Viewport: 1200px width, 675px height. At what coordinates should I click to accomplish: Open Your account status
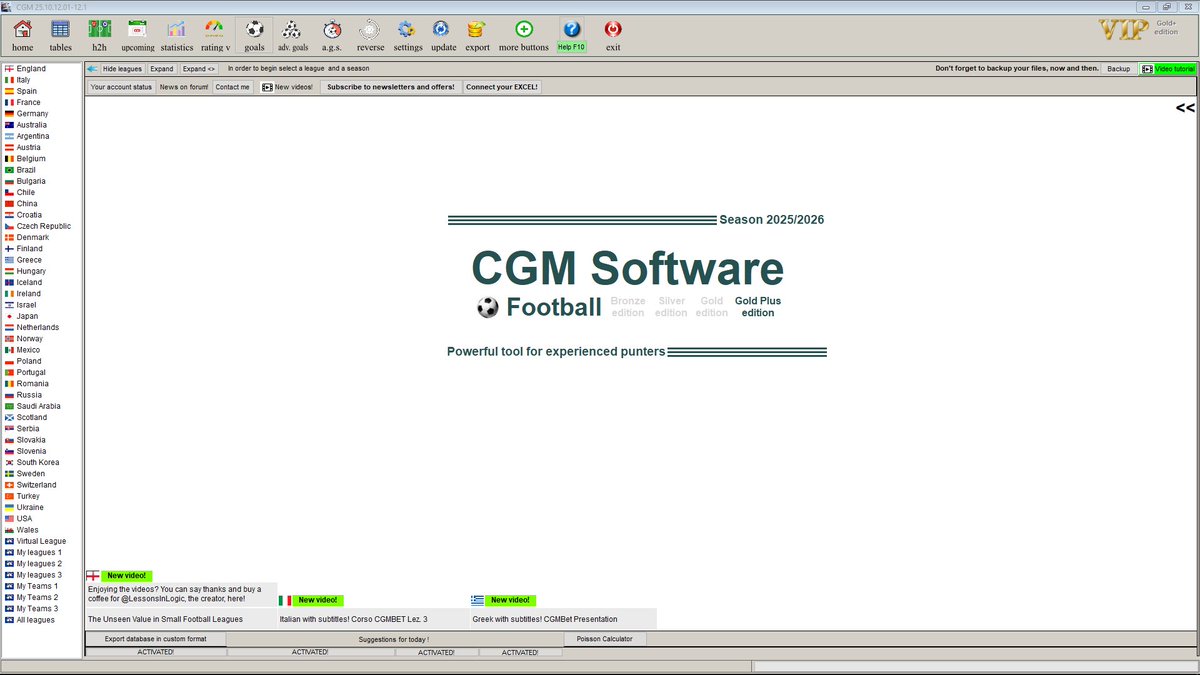121,87
